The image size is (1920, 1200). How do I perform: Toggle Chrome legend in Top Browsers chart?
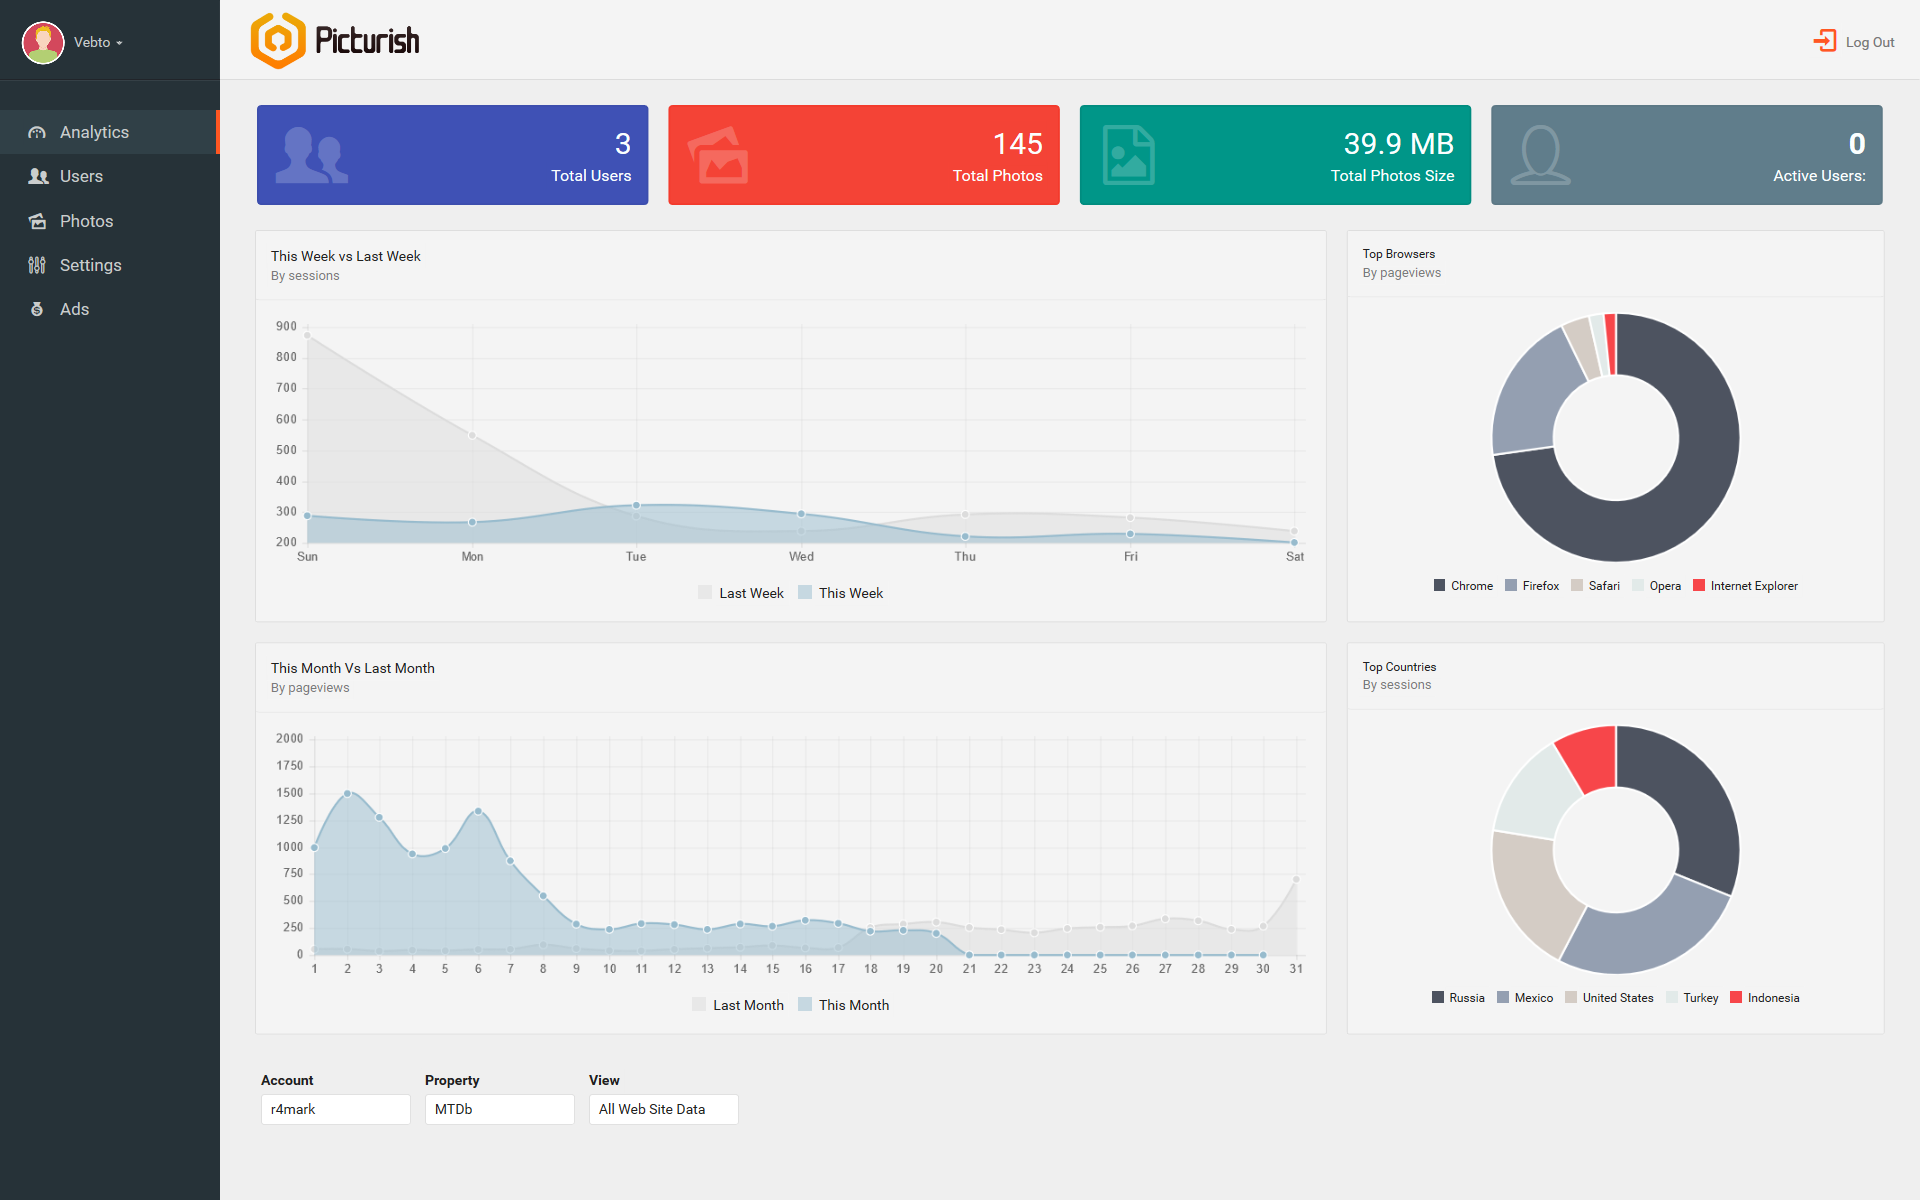(x=1463, y=586)
